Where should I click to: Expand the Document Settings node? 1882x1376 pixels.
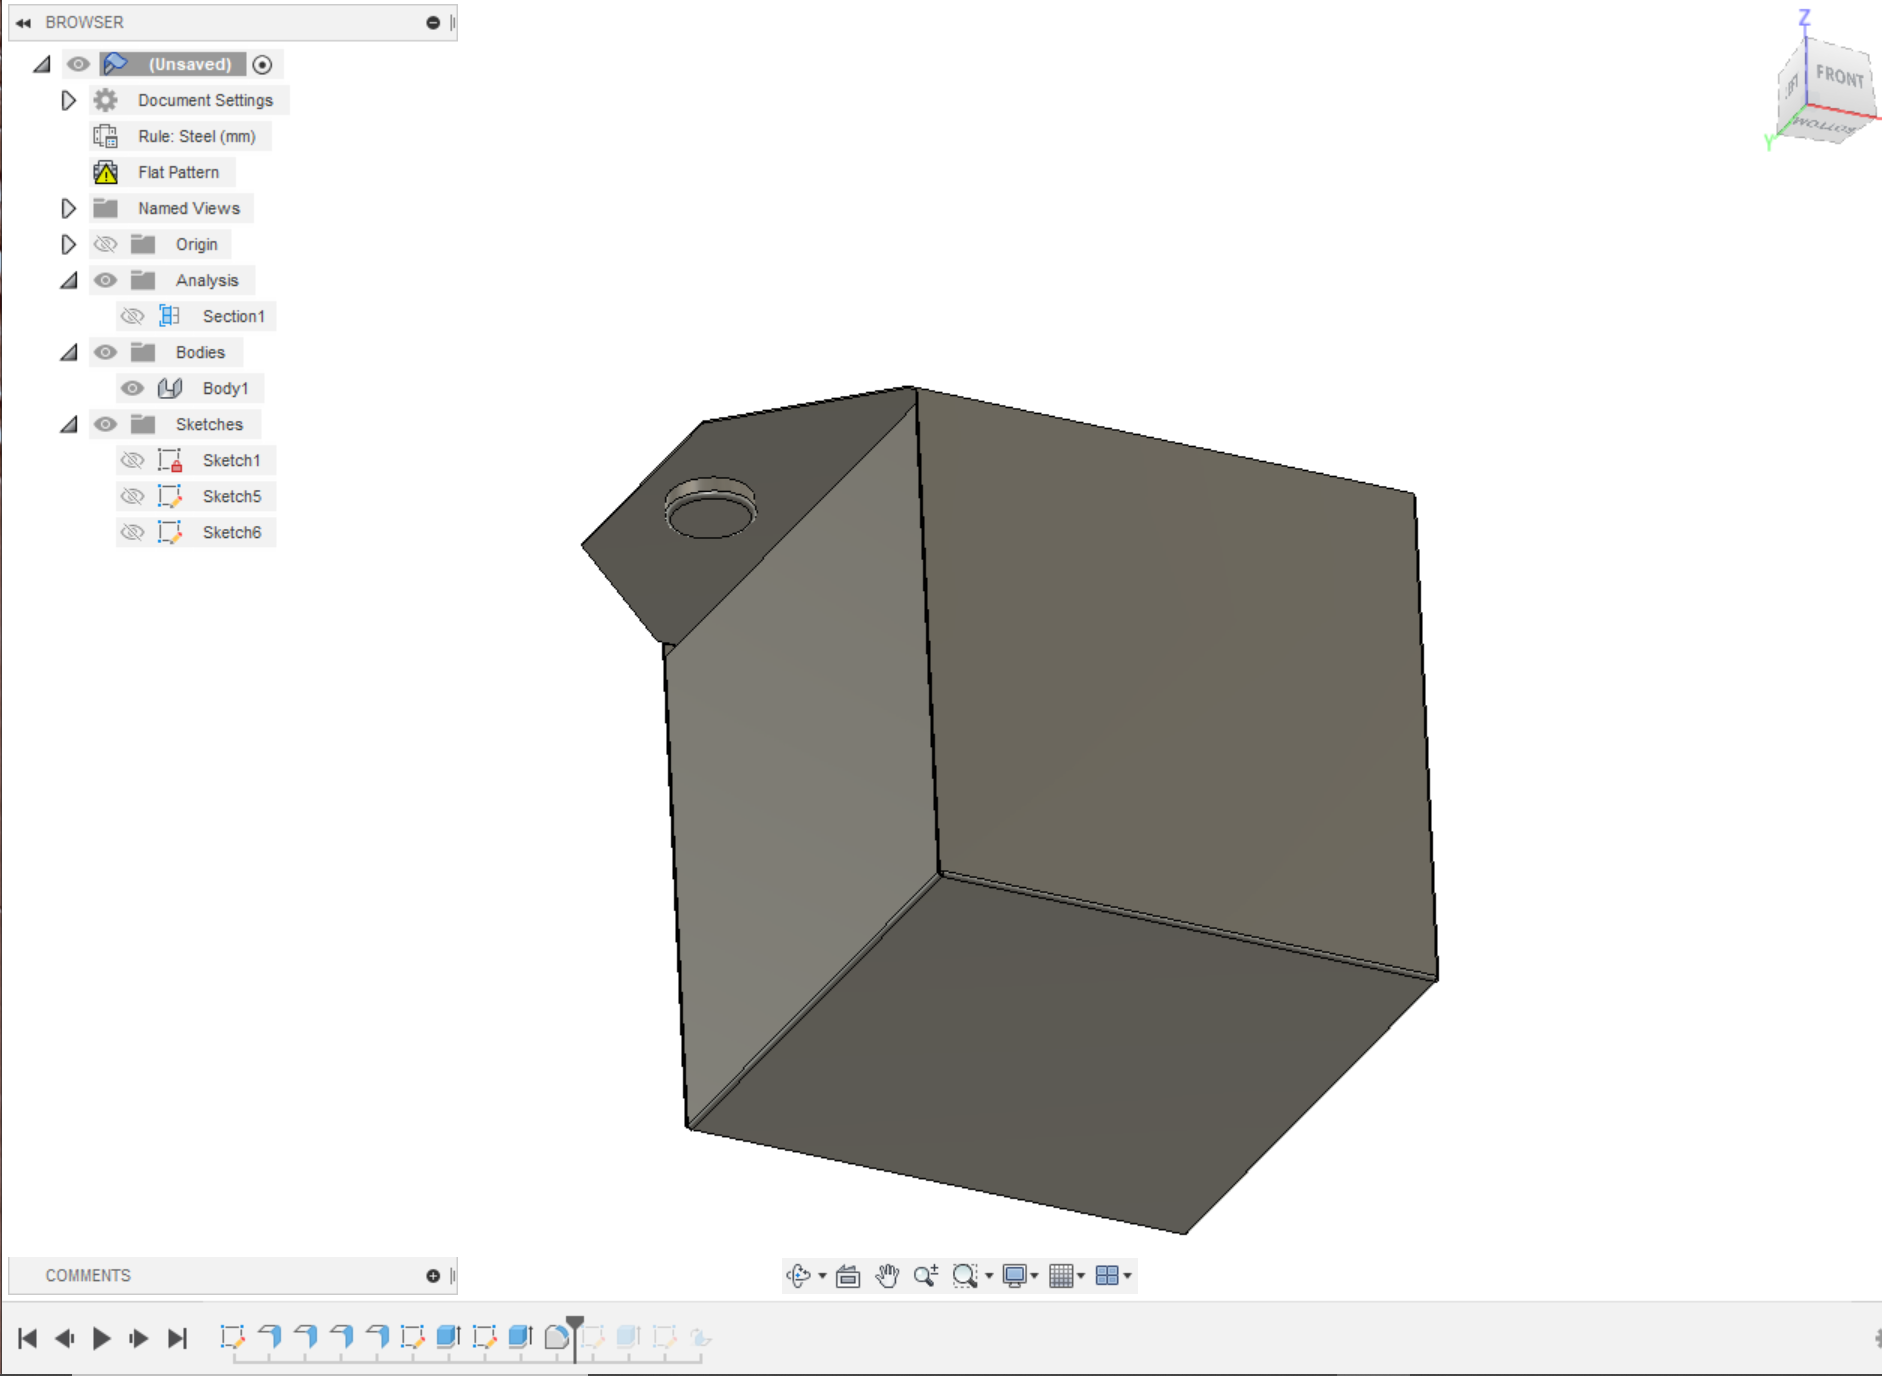(x=68, y=100)
